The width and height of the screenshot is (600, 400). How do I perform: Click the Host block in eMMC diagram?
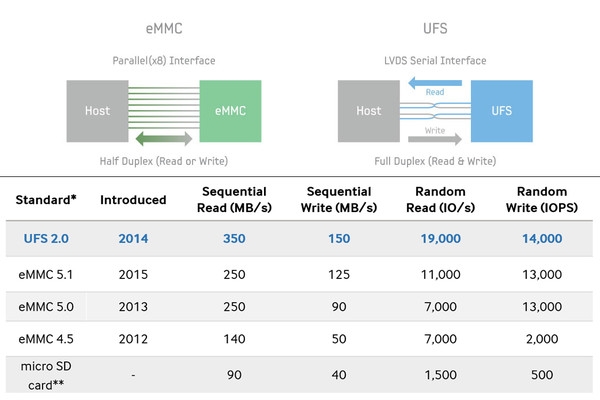(97, 110)
